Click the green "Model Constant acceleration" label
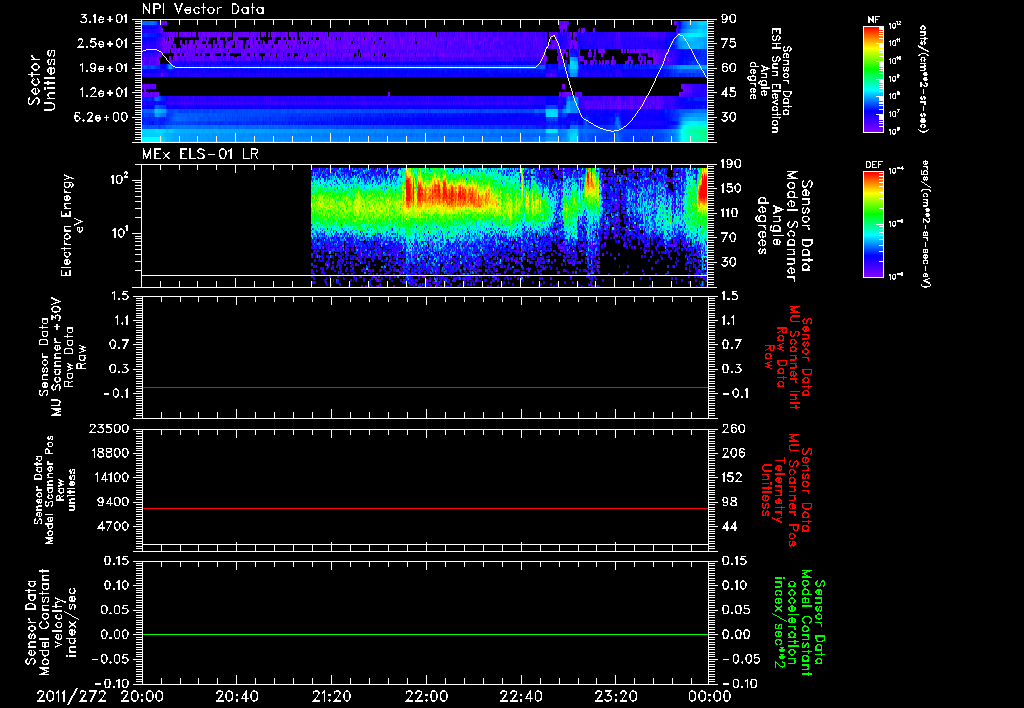The image size is (1024, 708). click(x=799, y=623)
